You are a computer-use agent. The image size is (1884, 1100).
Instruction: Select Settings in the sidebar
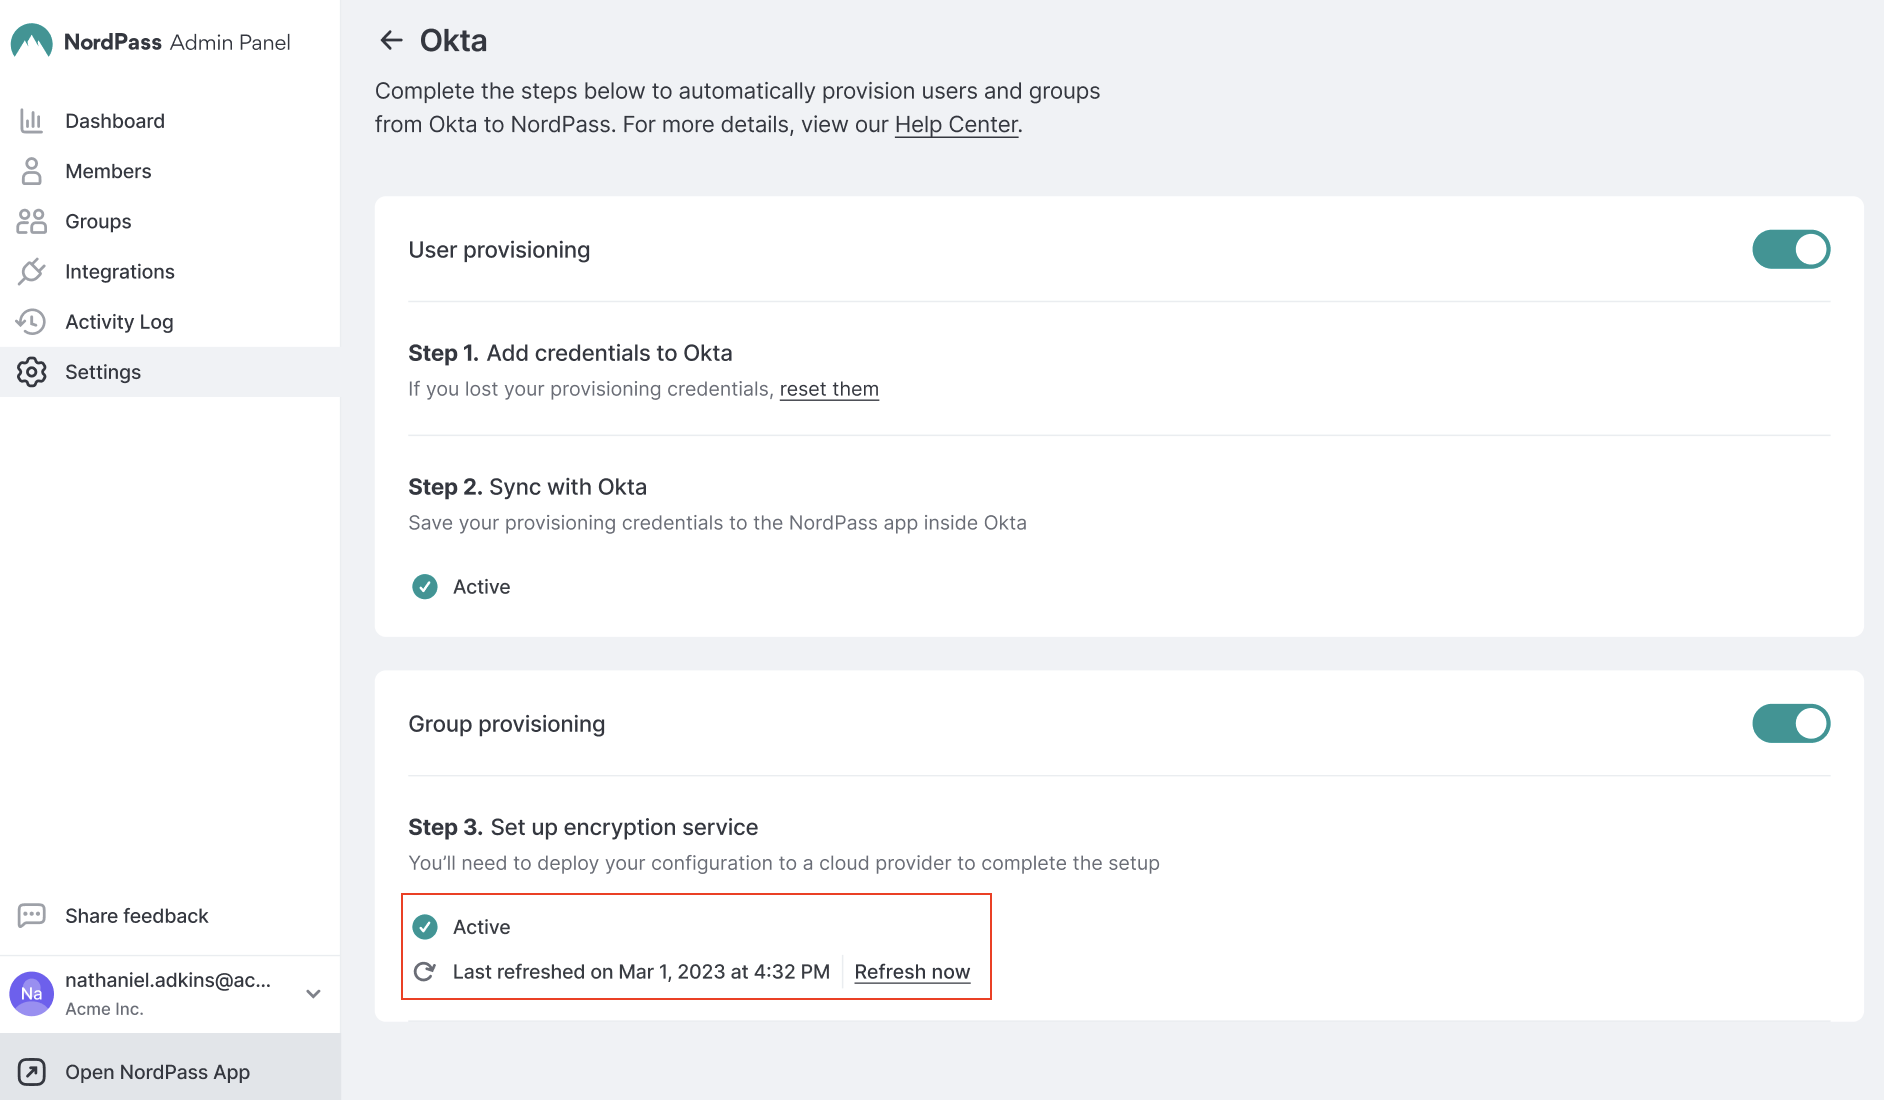click(x=170, y=372)
